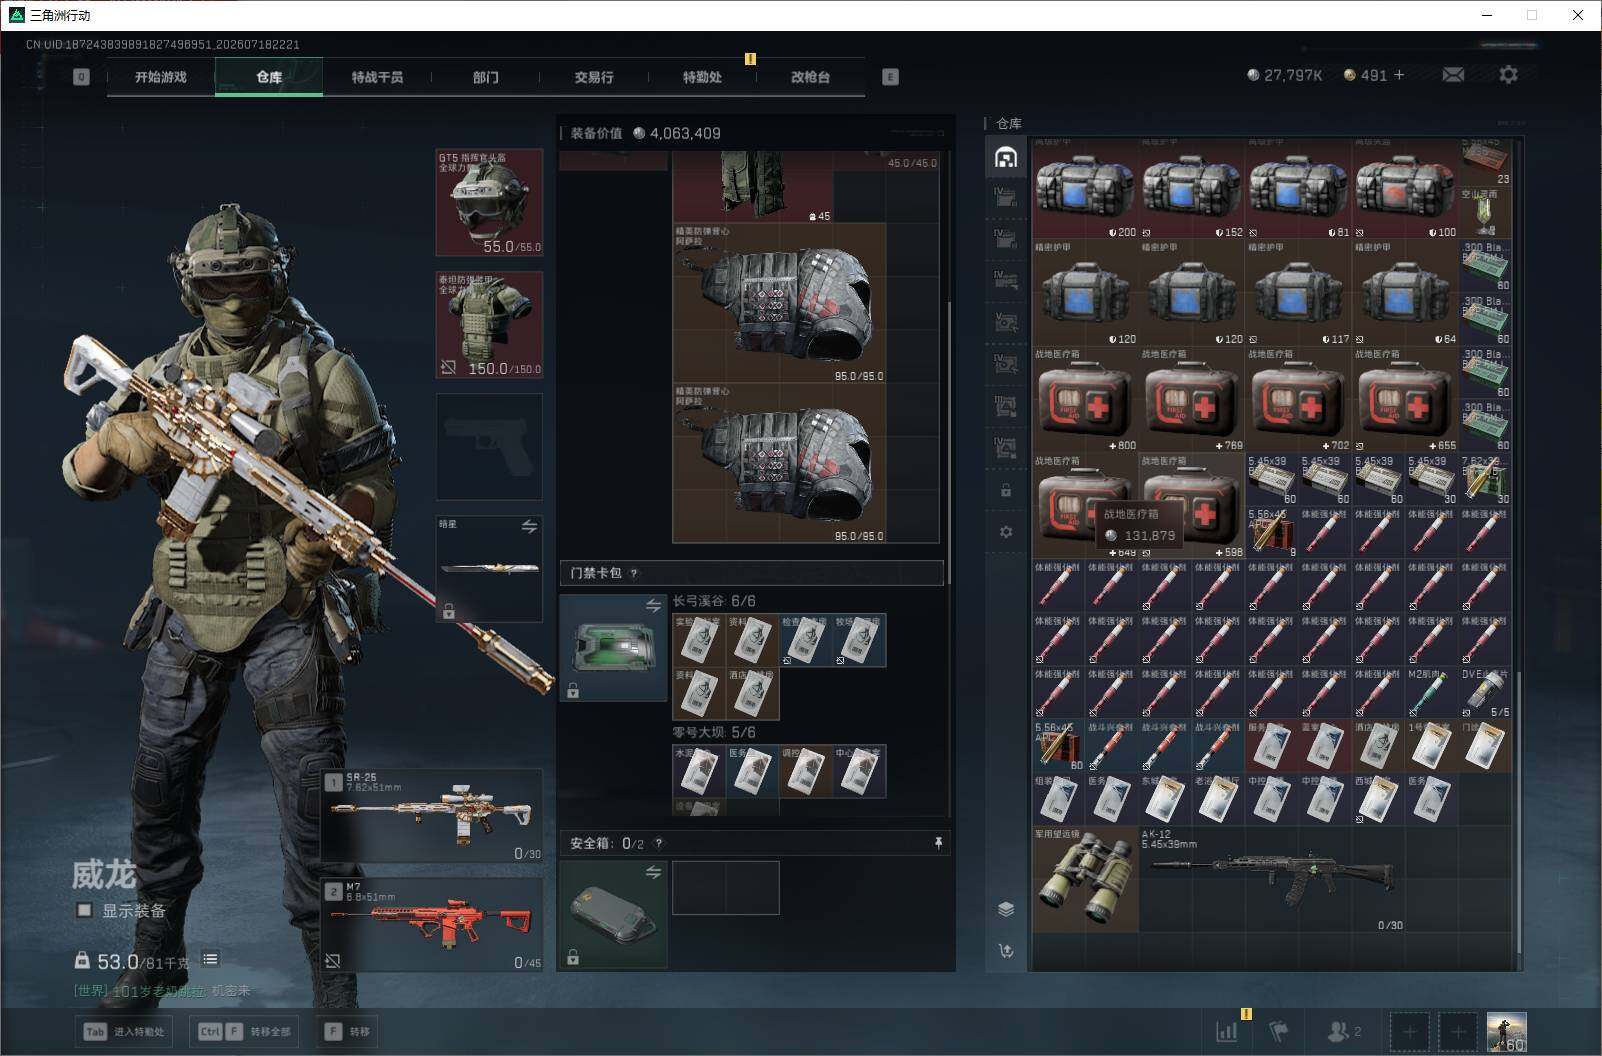Viewport: 1602px width, 1056px height.
Task: Click the Q key previous-tab icon
Action: pos(81,77)
